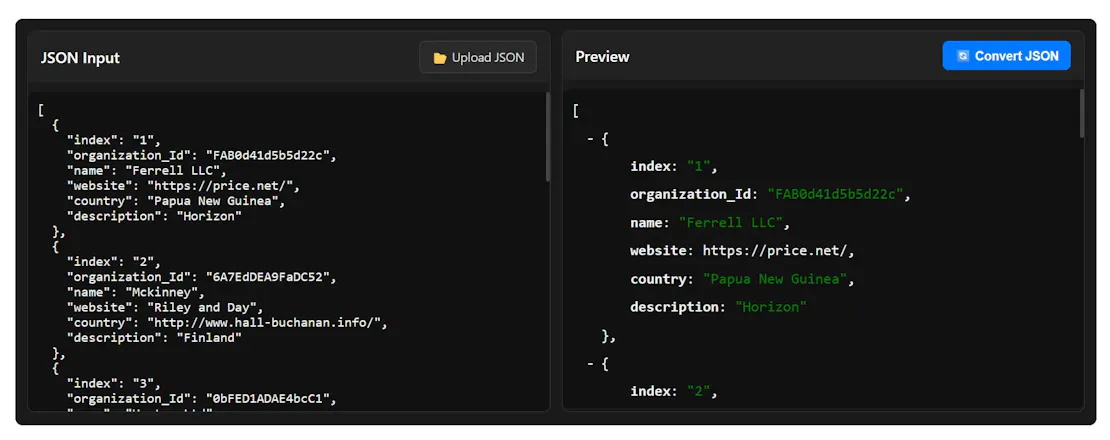Click the JSON Input panel scrollbar

[x=548, y=137]
